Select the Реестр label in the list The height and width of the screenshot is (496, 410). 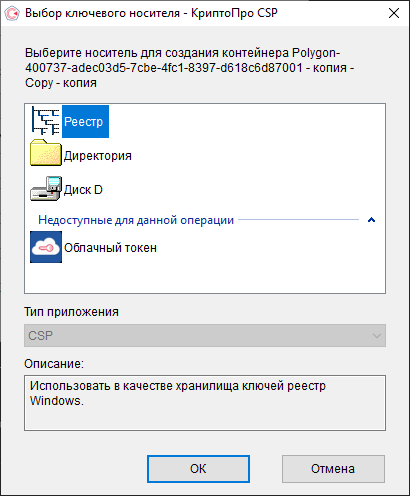tap(85, 122)
